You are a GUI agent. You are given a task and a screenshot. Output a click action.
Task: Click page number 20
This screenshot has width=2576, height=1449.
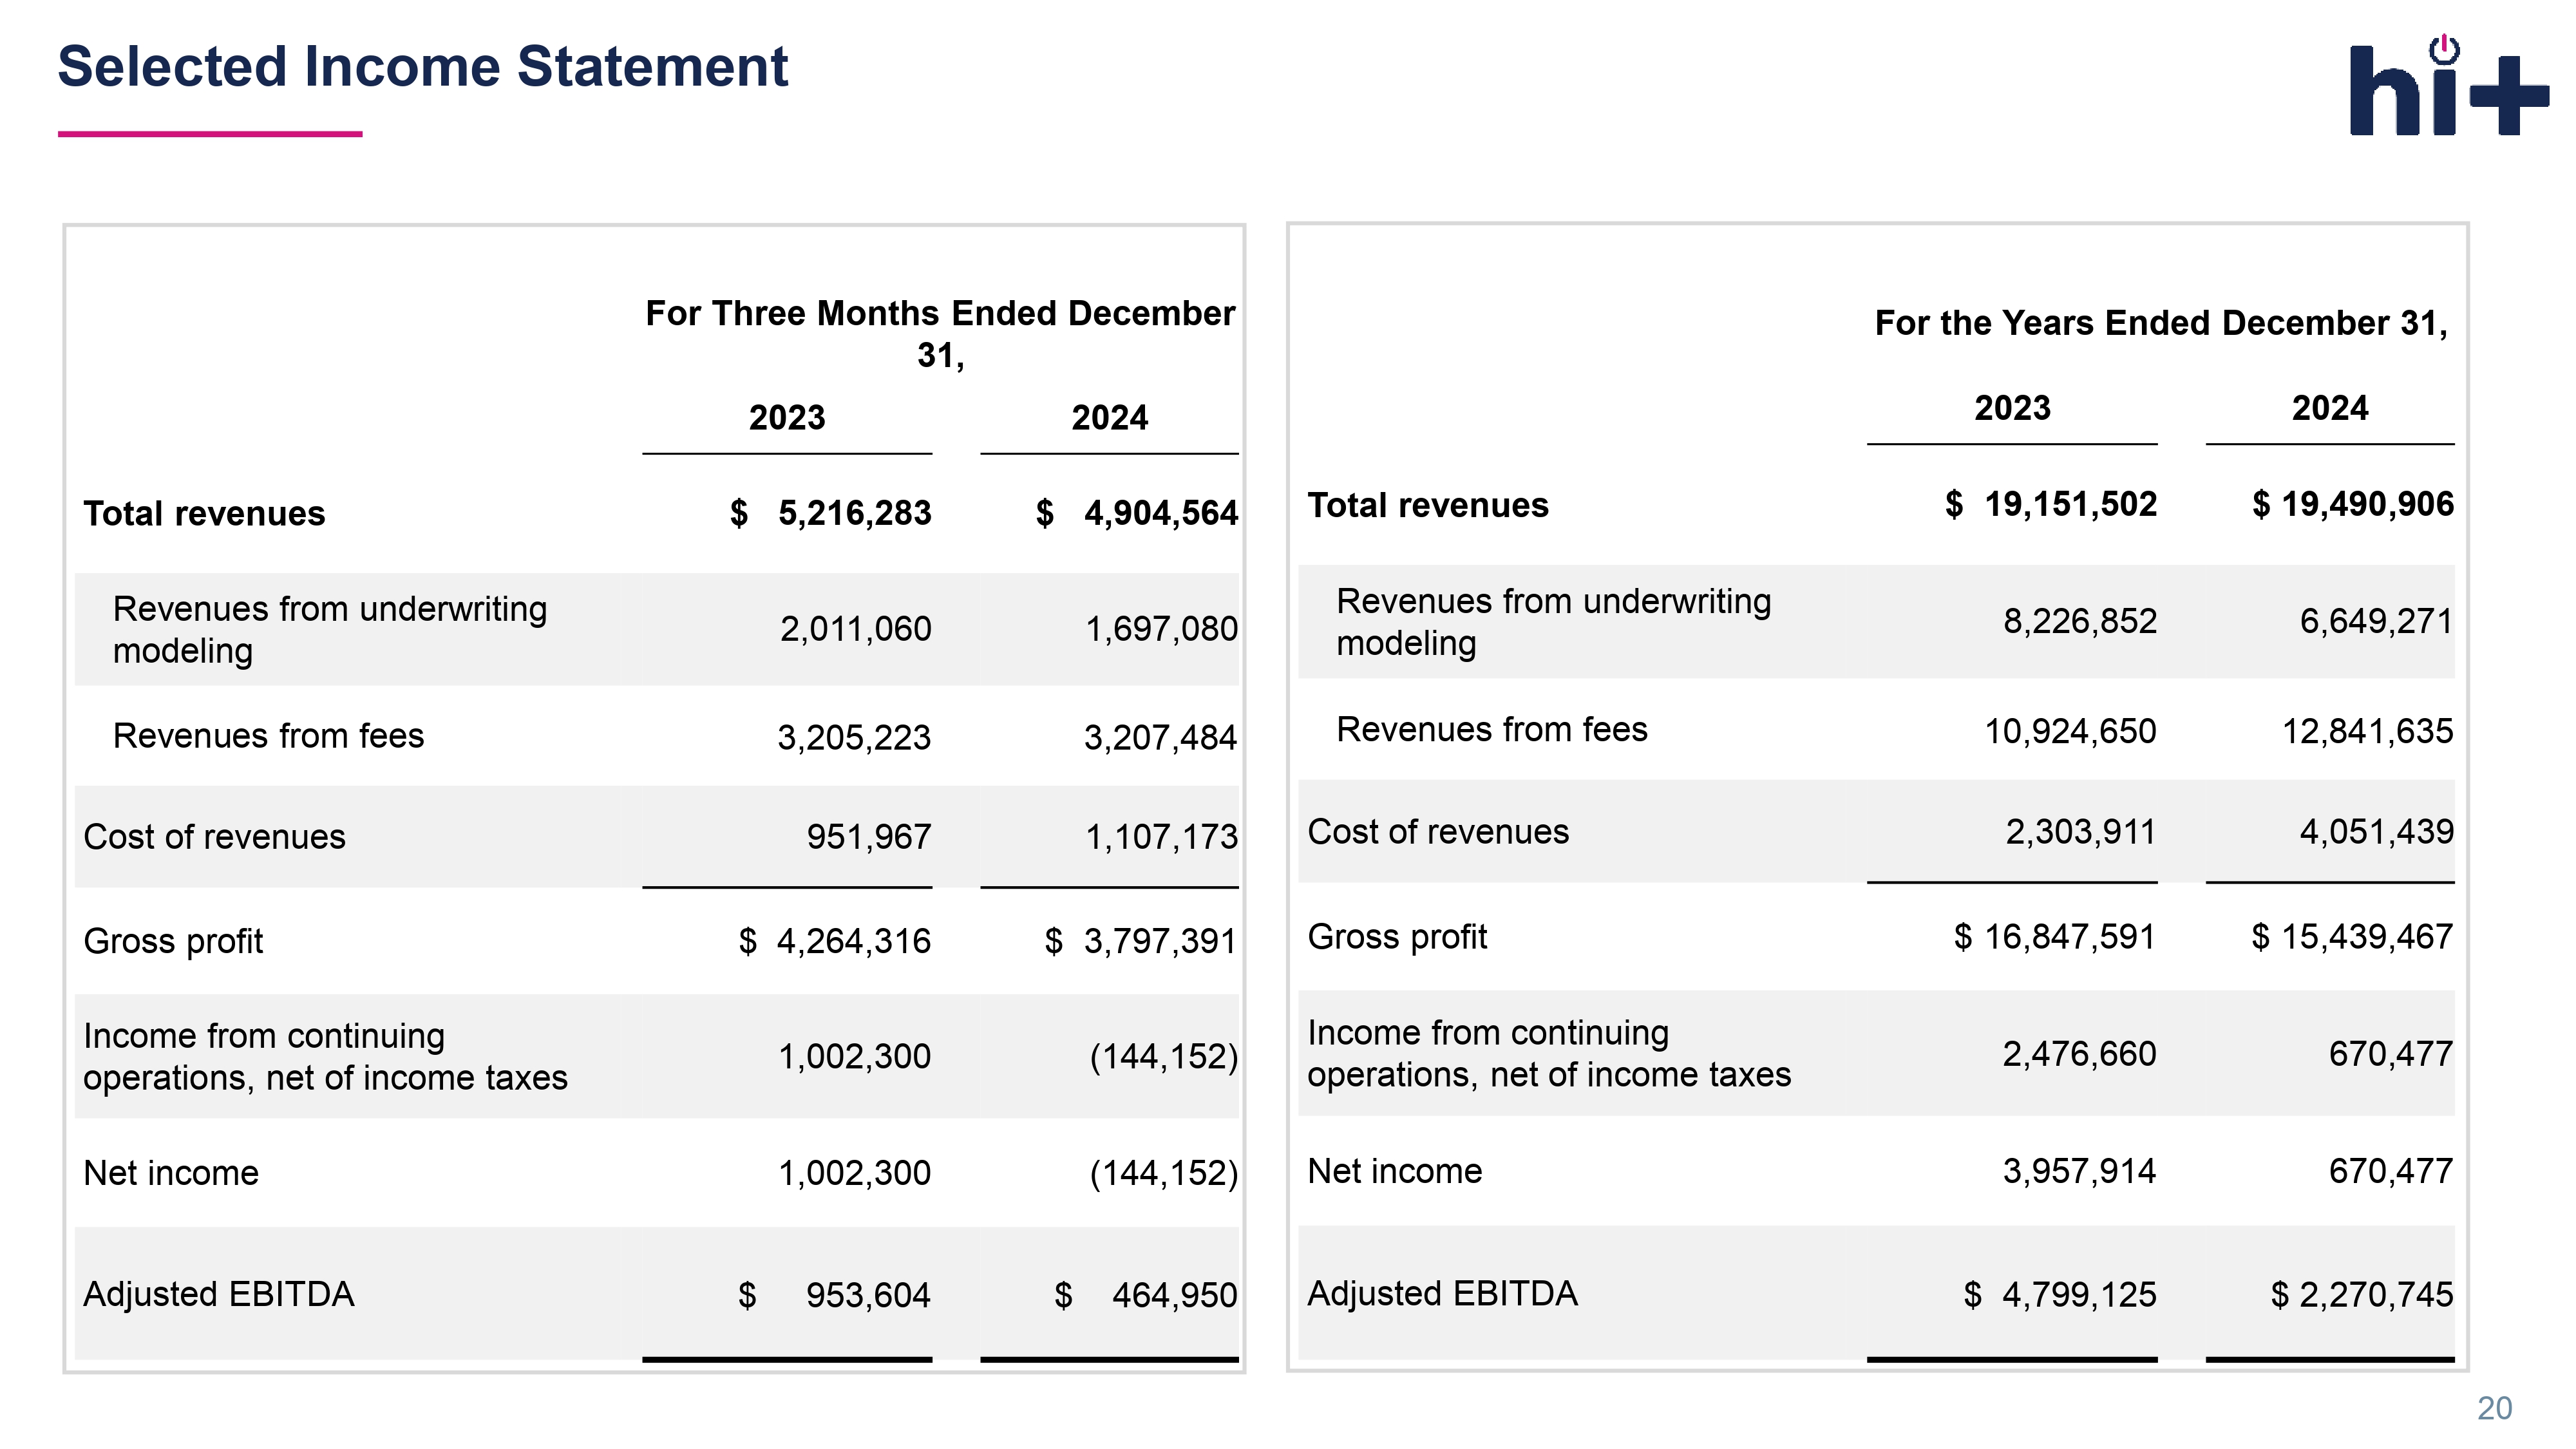[2494, 1408]
